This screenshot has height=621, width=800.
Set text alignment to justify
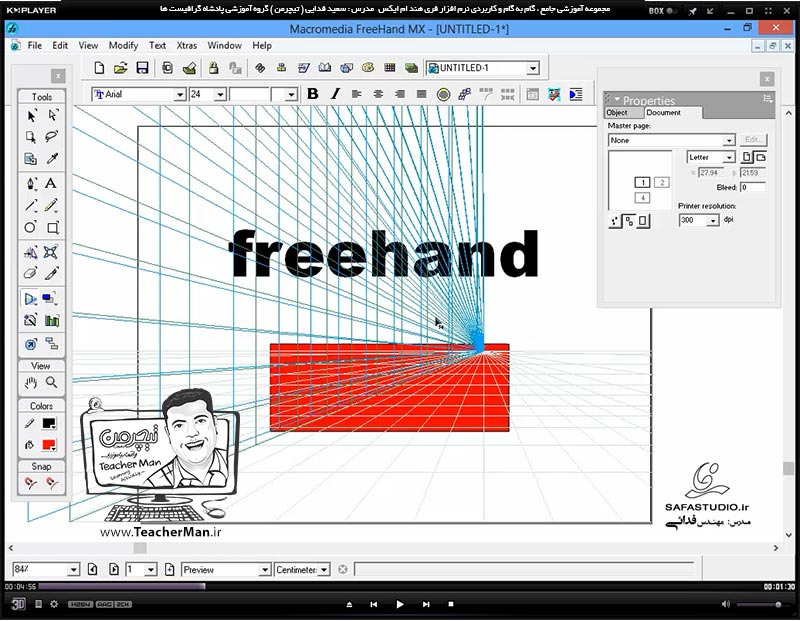pos(421,94)
